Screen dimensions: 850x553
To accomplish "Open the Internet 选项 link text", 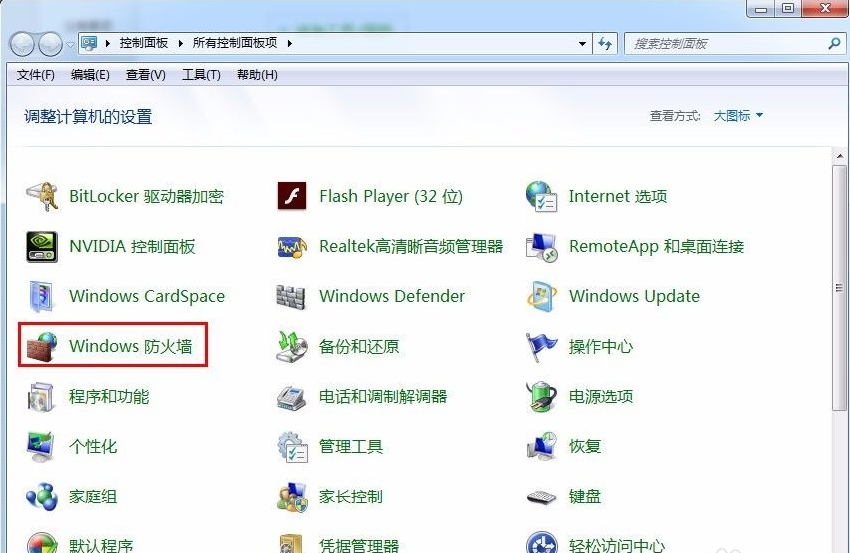I will pyautogui.click(x=618, y=196).
